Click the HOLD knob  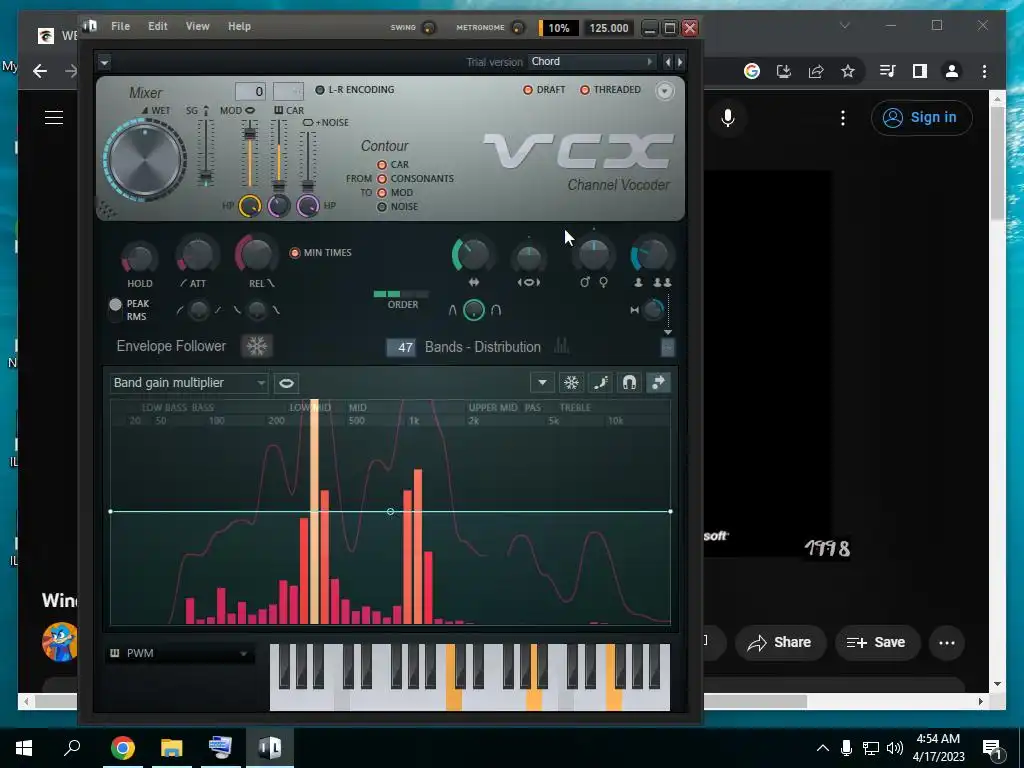139,259
